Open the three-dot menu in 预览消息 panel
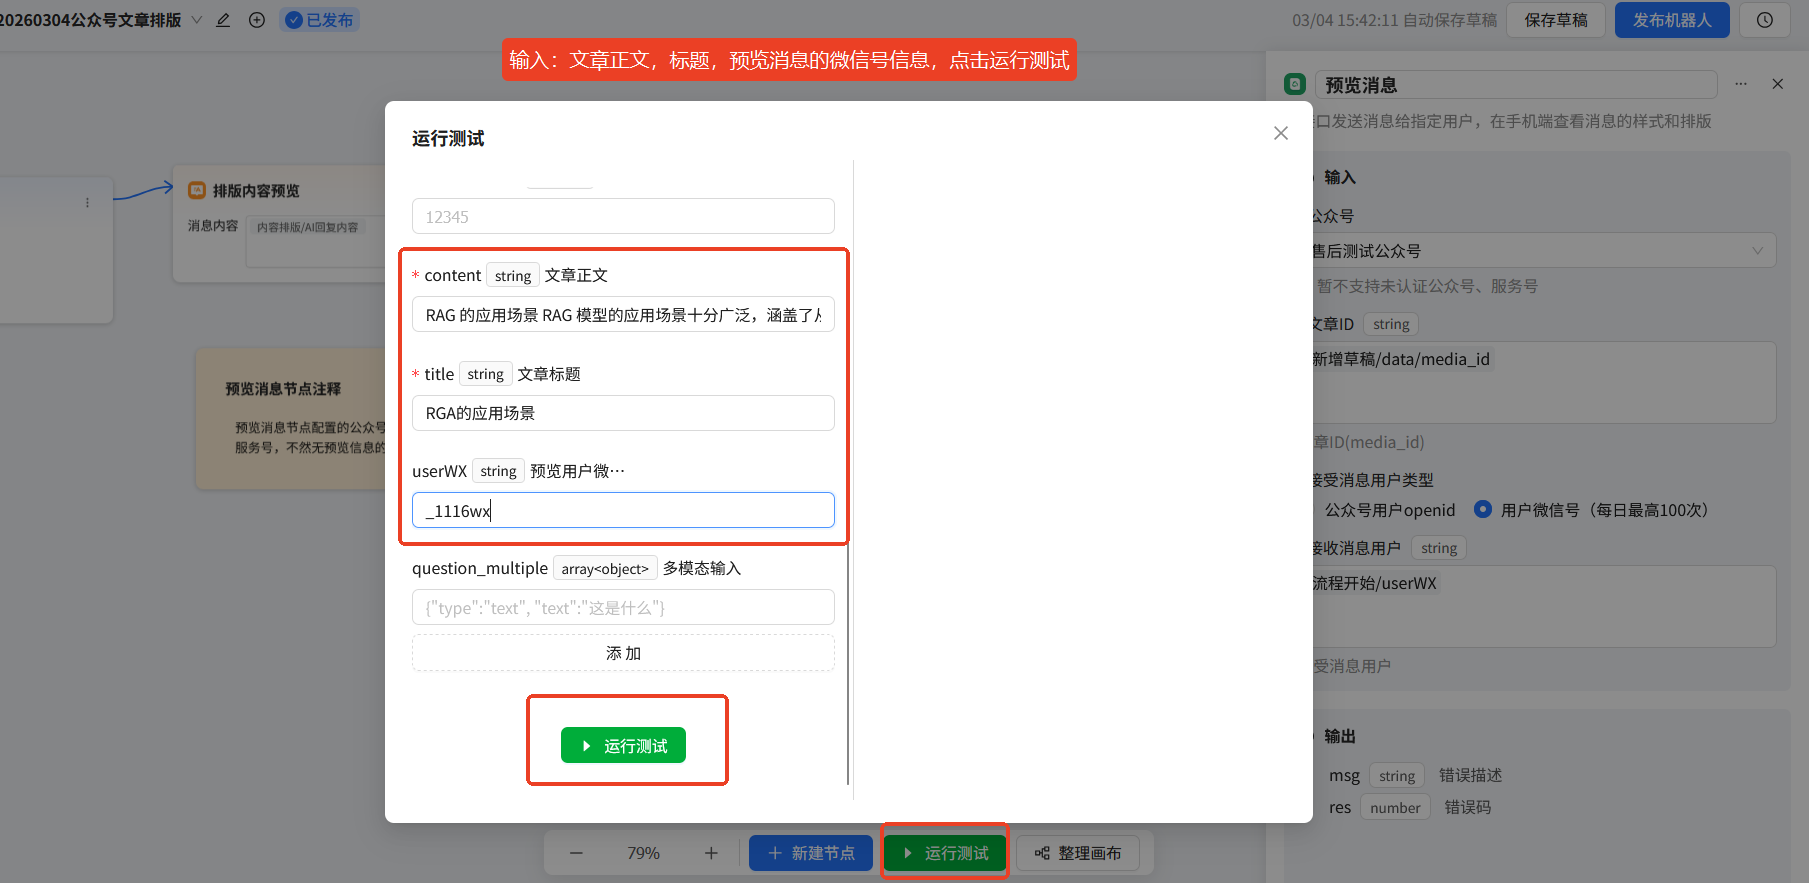The height and width of the screenshot is (883, 1809). (1741, 84)
